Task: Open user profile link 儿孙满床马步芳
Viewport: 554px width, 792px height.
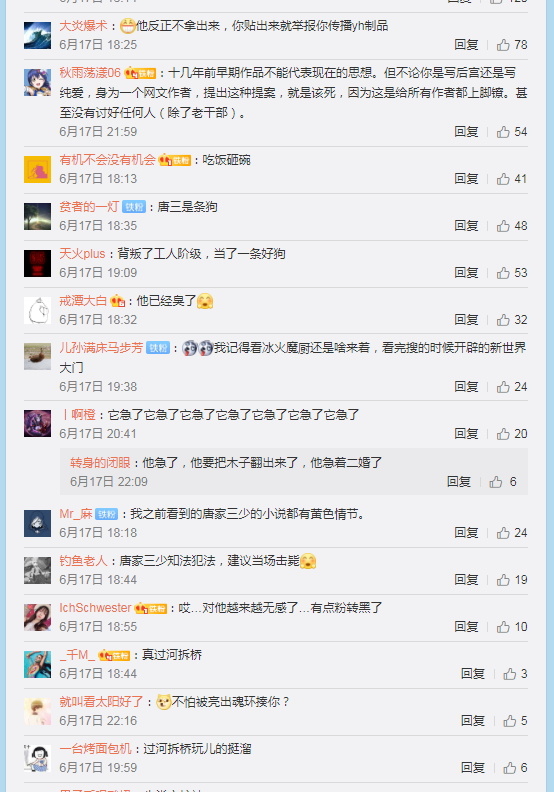Action: click(x=101, y=348)
